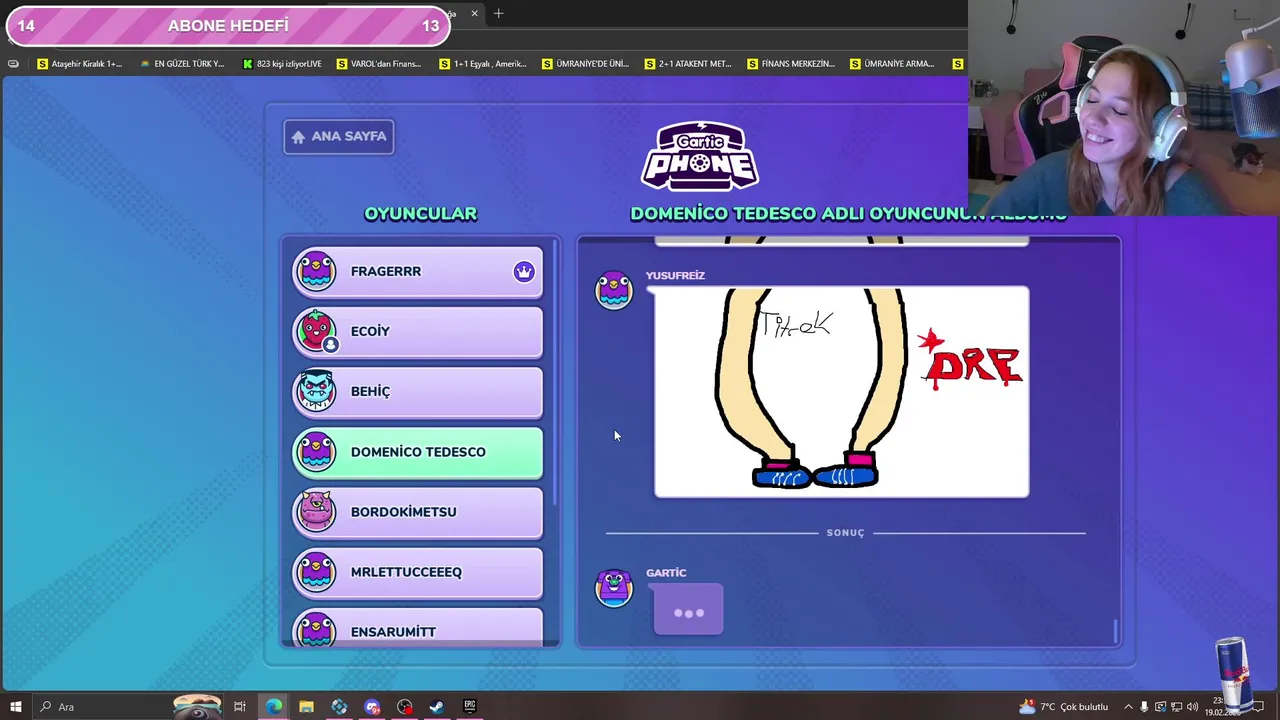Click the Gartic avatar near result
The width and height of the screenshot is (1280, 720).
[x=614, y=588]
